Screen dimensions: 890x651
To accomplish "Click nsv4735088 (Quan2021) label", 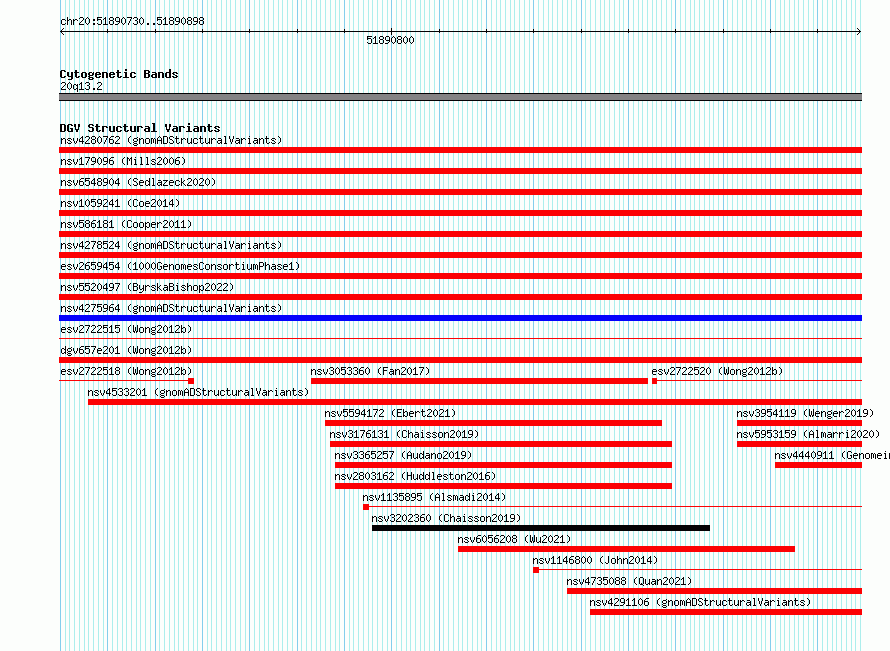I will [629, 581].
